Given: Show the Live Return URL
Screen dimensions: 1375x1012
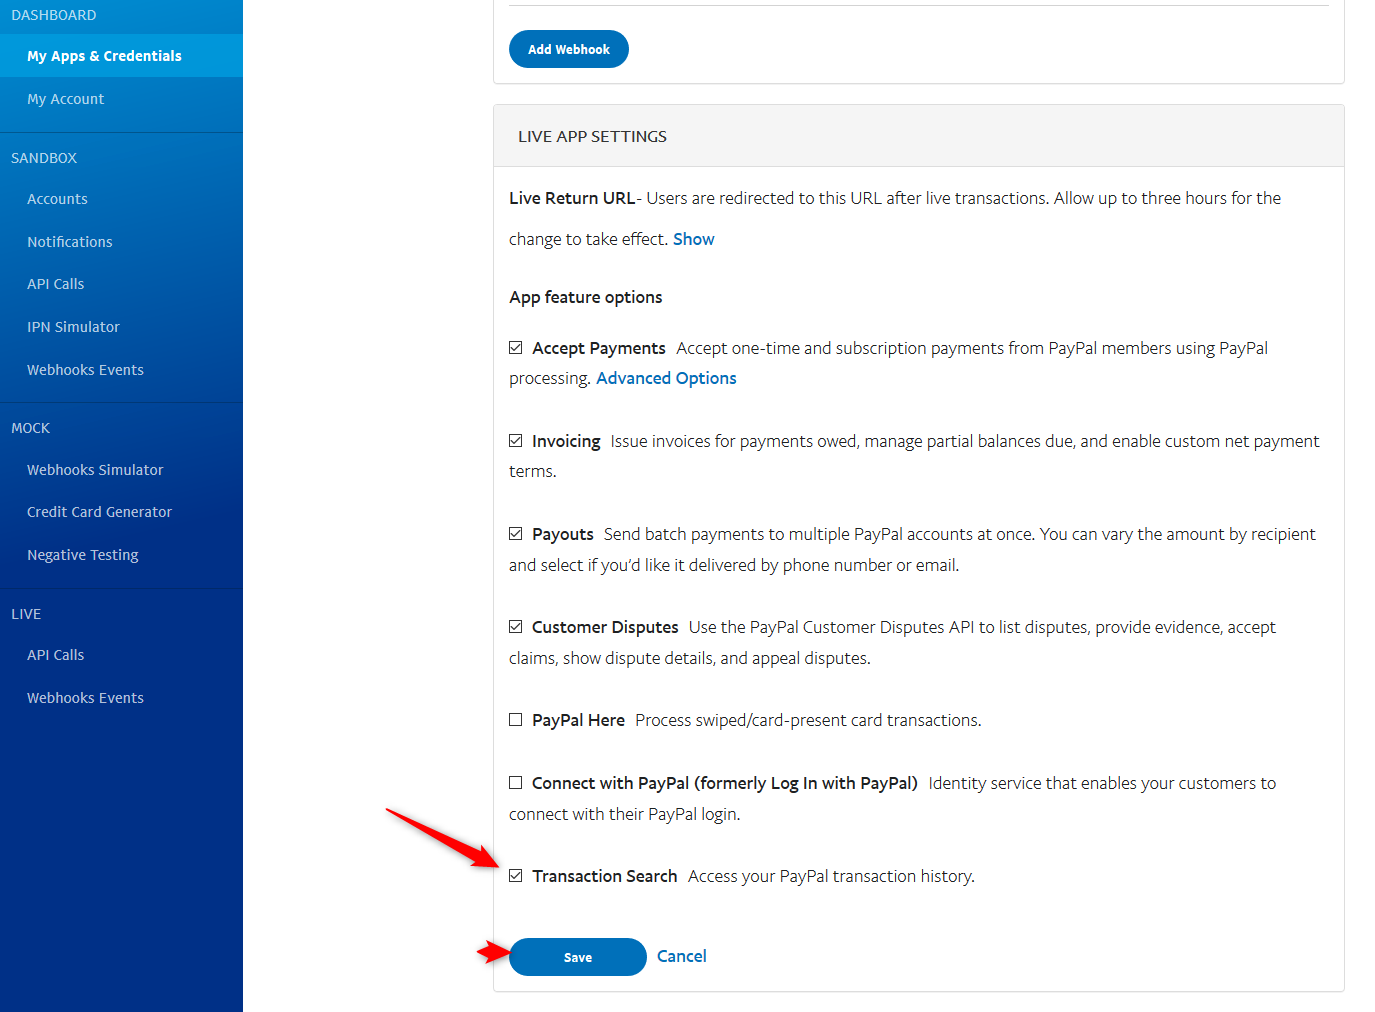Looking at the screenshot, I should coord(694,239).
